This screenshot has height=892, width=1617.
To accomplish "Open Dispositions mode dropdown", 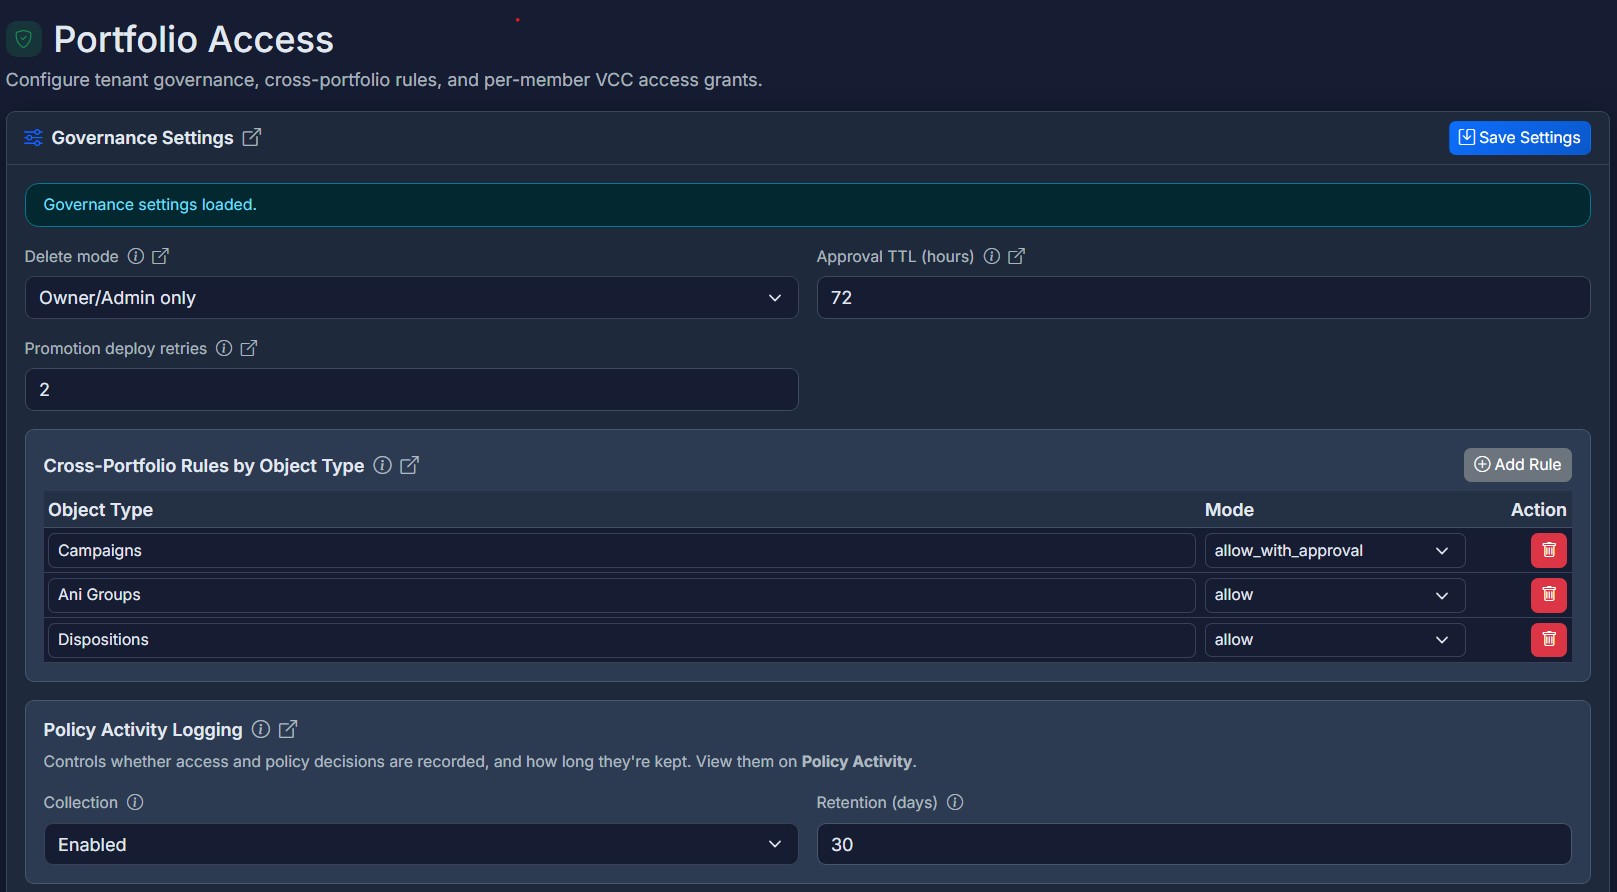I will [x=1335, y=640].
